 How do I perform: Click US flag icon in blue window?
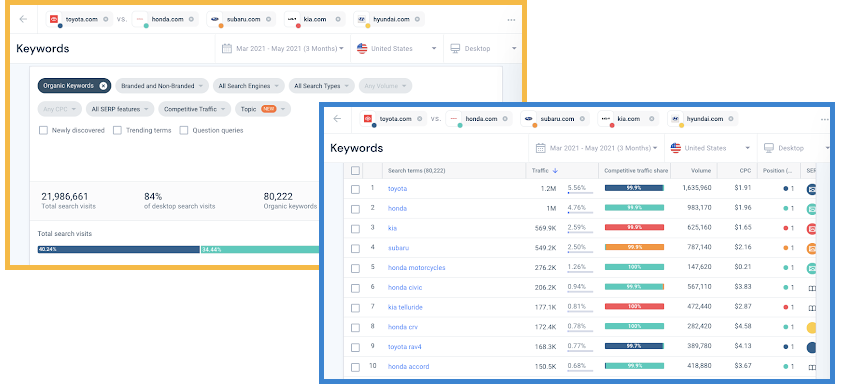pyautogui.click(x=676, y=148)
